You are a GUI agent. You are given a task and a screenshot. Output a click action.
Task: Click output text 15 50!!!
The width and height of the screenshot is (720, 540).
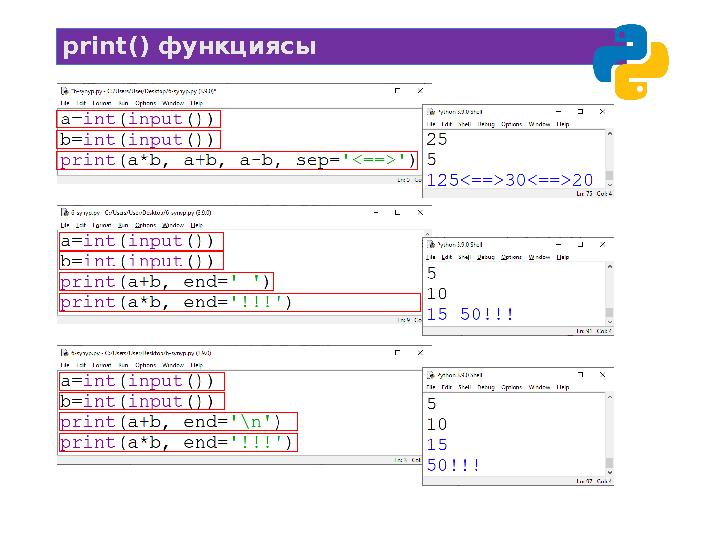tap(470, 315)
